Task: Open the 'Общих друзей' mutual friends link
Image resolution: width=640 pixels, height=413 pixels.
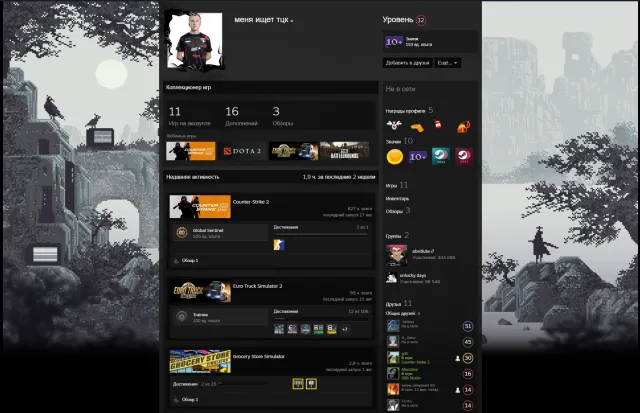Action: coord(402,313)
